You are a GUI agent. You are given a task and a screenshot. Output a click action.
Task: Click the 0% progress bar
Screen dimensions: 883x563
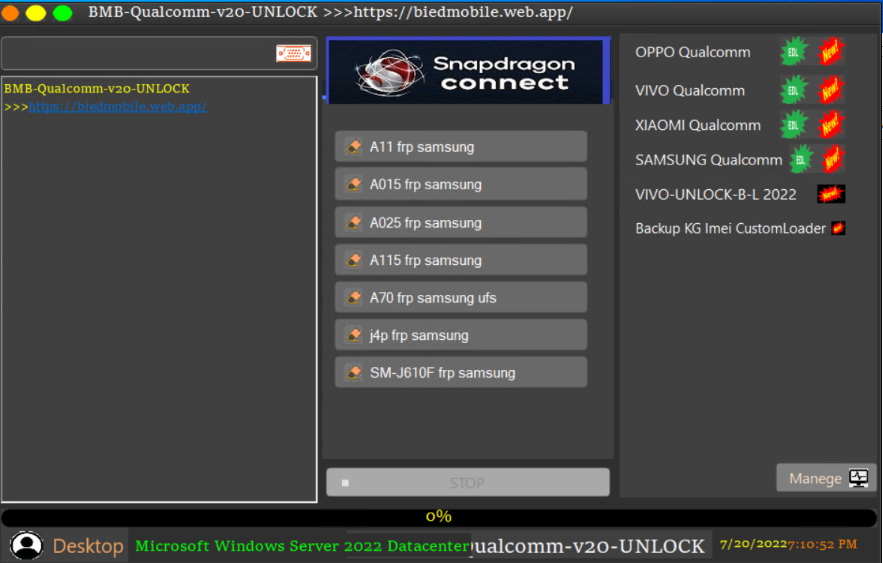click(x=439, y=516)
